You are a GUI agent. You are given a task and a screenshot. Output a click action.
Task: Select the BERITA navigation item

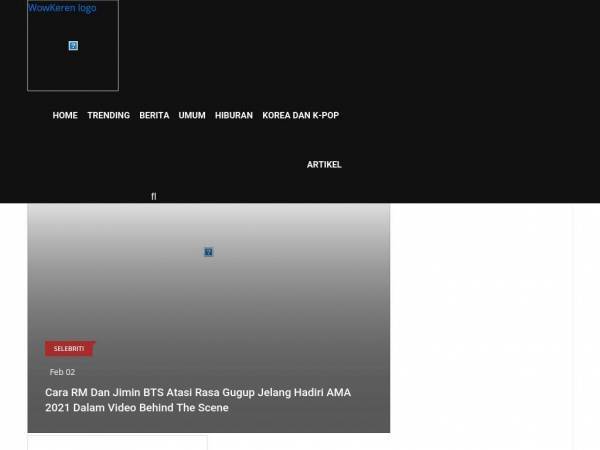point(154,116)
